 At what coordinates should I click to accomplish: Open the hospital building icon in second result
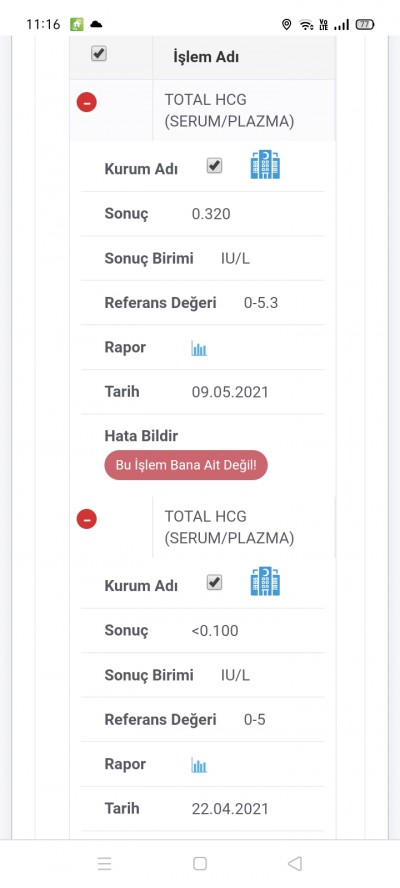click(265, 582)
